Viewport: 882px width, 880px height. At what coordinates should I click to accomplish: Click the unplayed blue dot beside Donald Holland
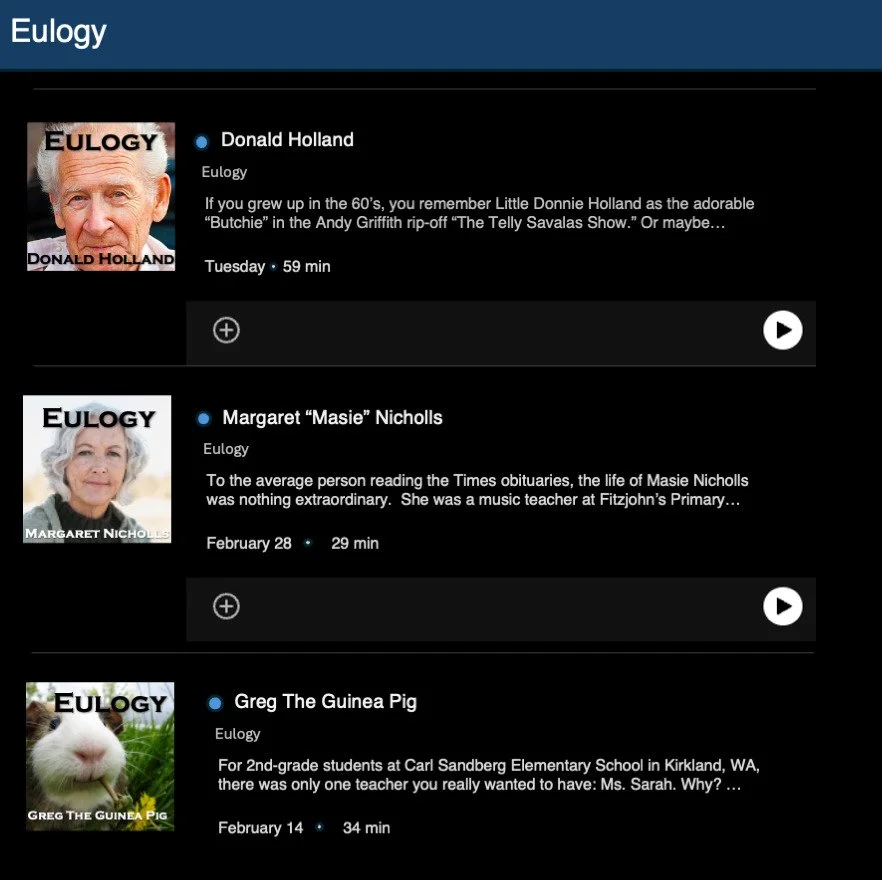click(x=201, y=142)
